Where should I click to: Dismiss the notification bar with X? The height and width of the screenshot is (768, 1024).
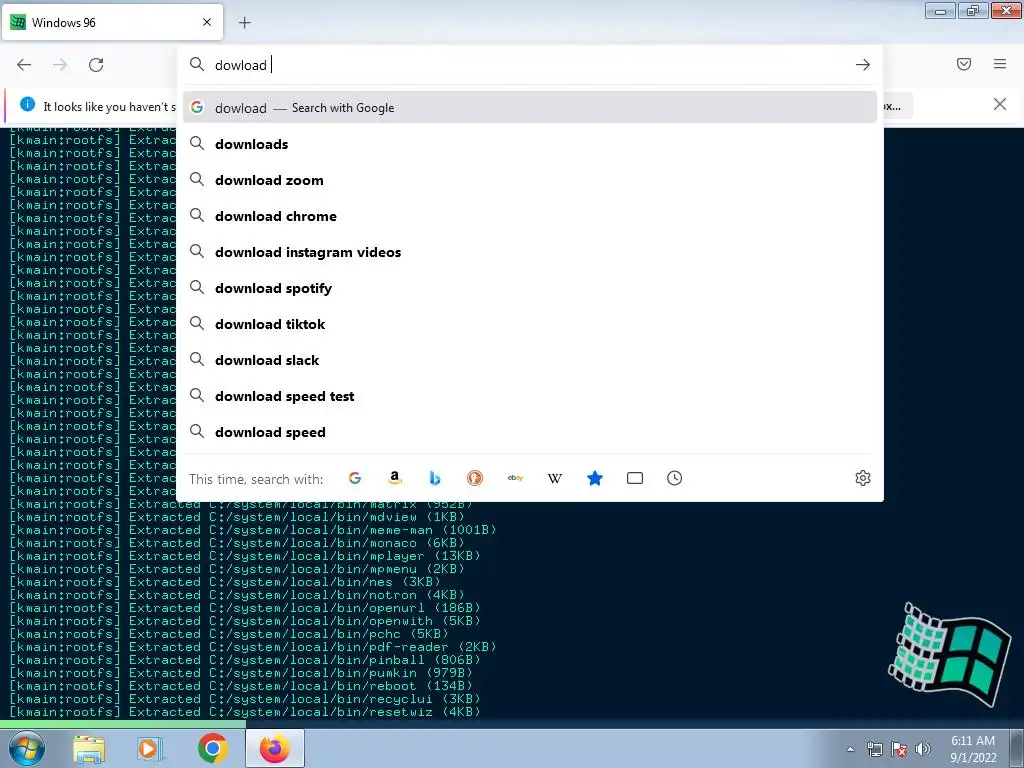[1000, 104]
